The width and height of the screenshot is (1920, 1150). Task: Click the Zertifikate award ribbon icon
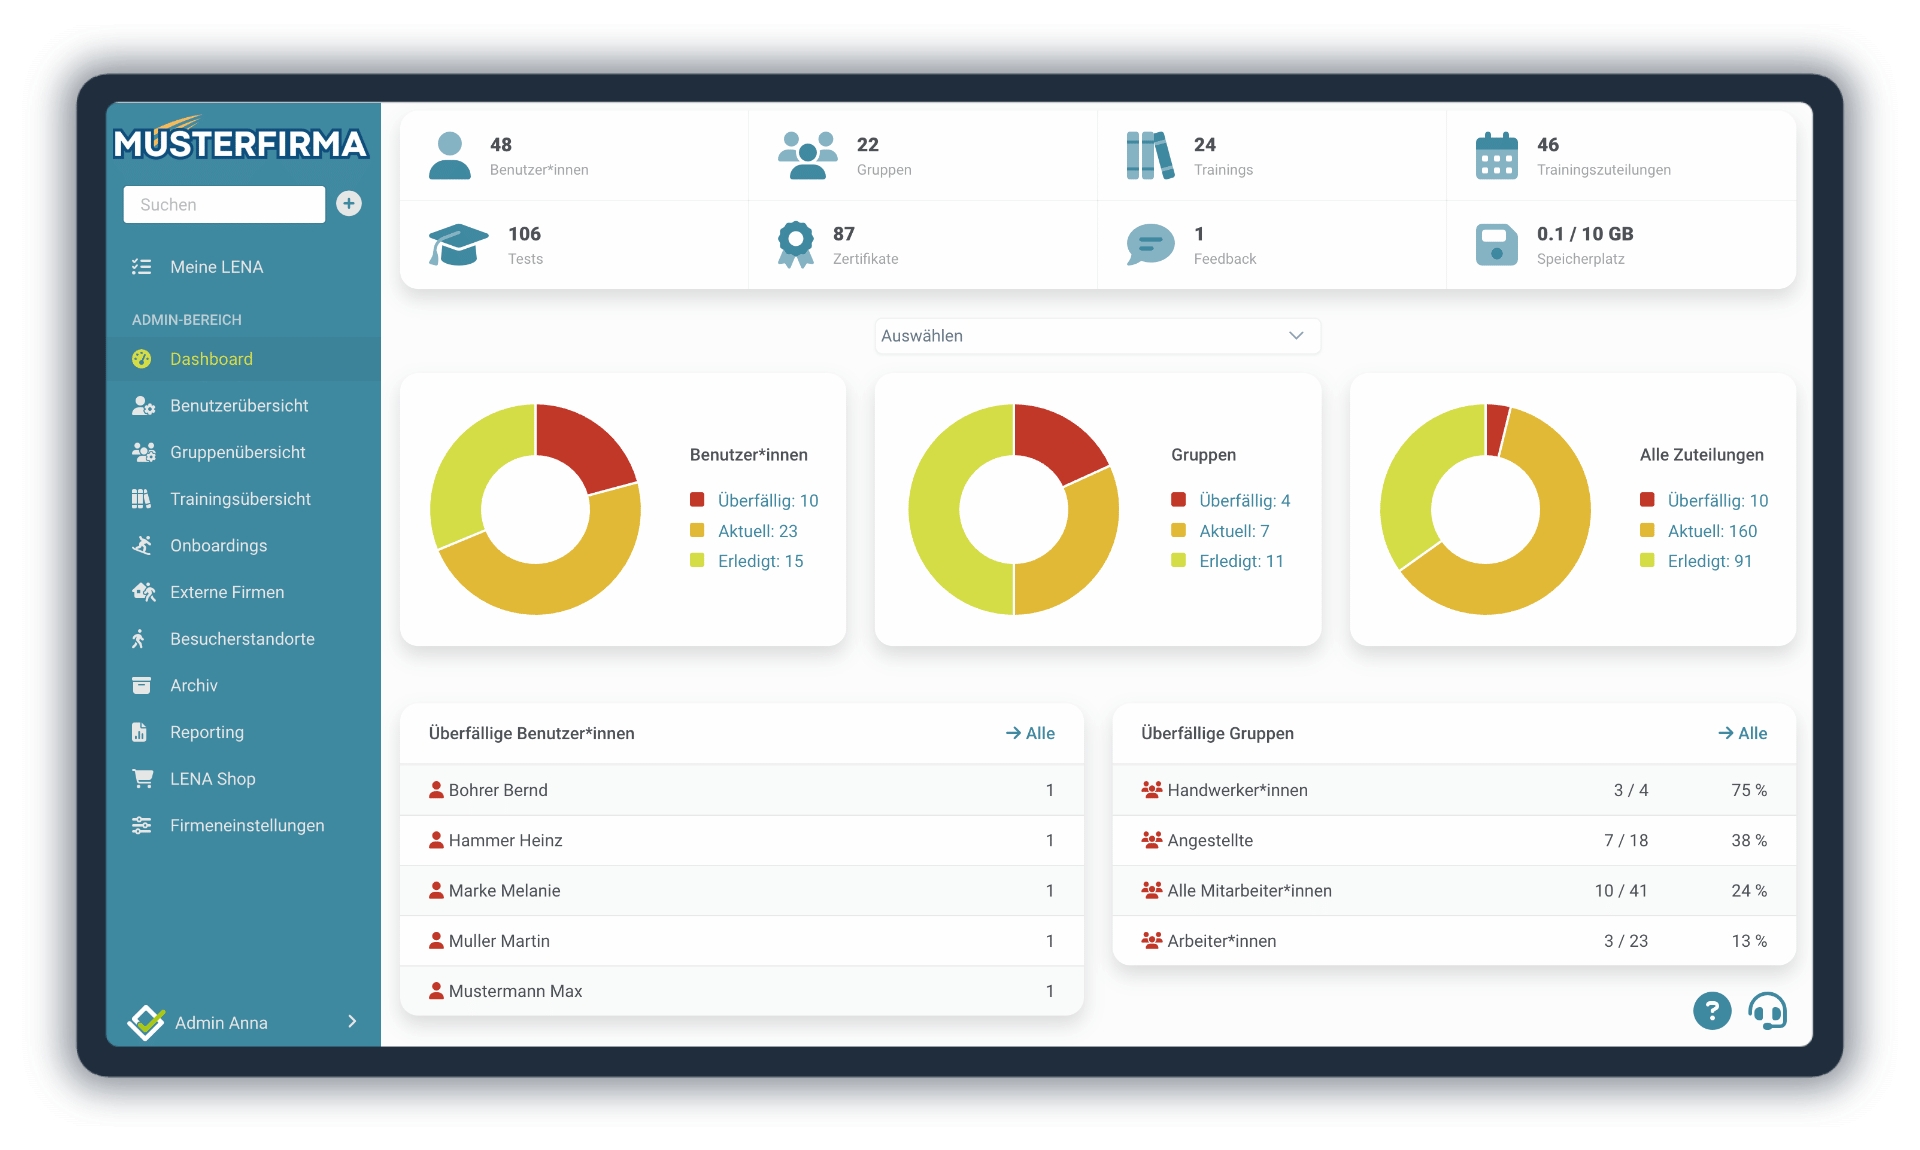(796, 244)
